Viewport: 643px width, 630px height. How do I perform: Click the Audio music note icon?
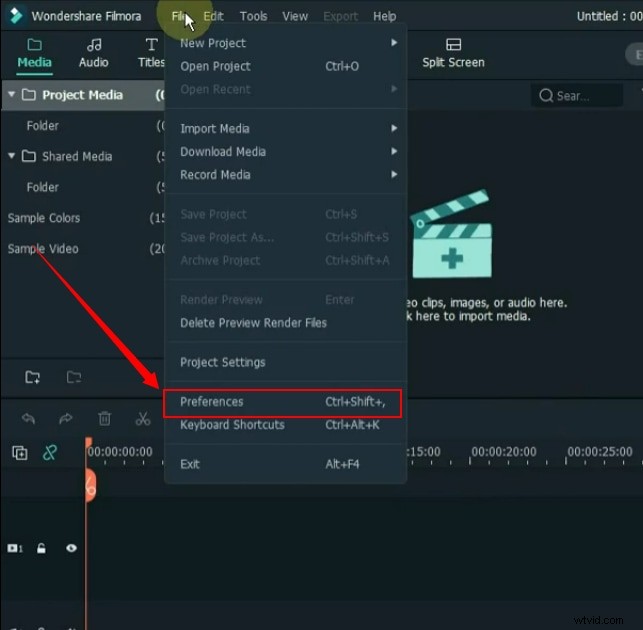94,44
